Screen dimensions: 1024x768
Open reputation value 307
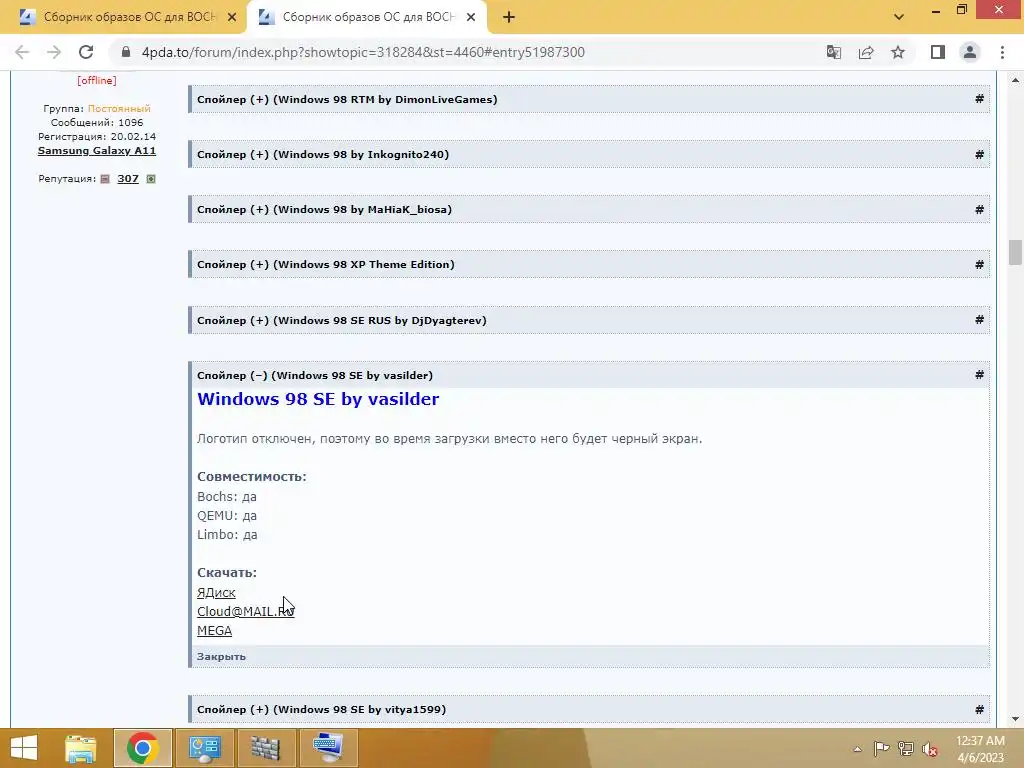pos(128,178)
